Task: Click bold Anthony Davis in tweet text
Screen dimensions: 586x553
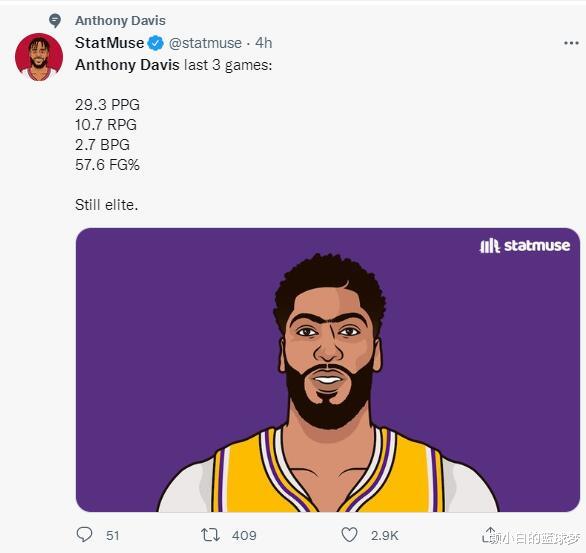Action: 127,65
